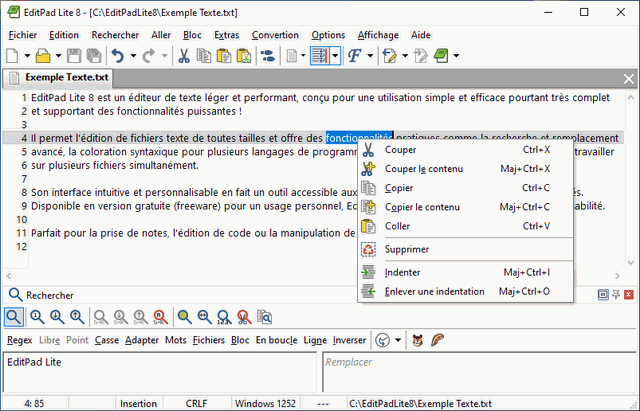
Task: Toggle the En boucle option
Action: [x=276, y=340]
